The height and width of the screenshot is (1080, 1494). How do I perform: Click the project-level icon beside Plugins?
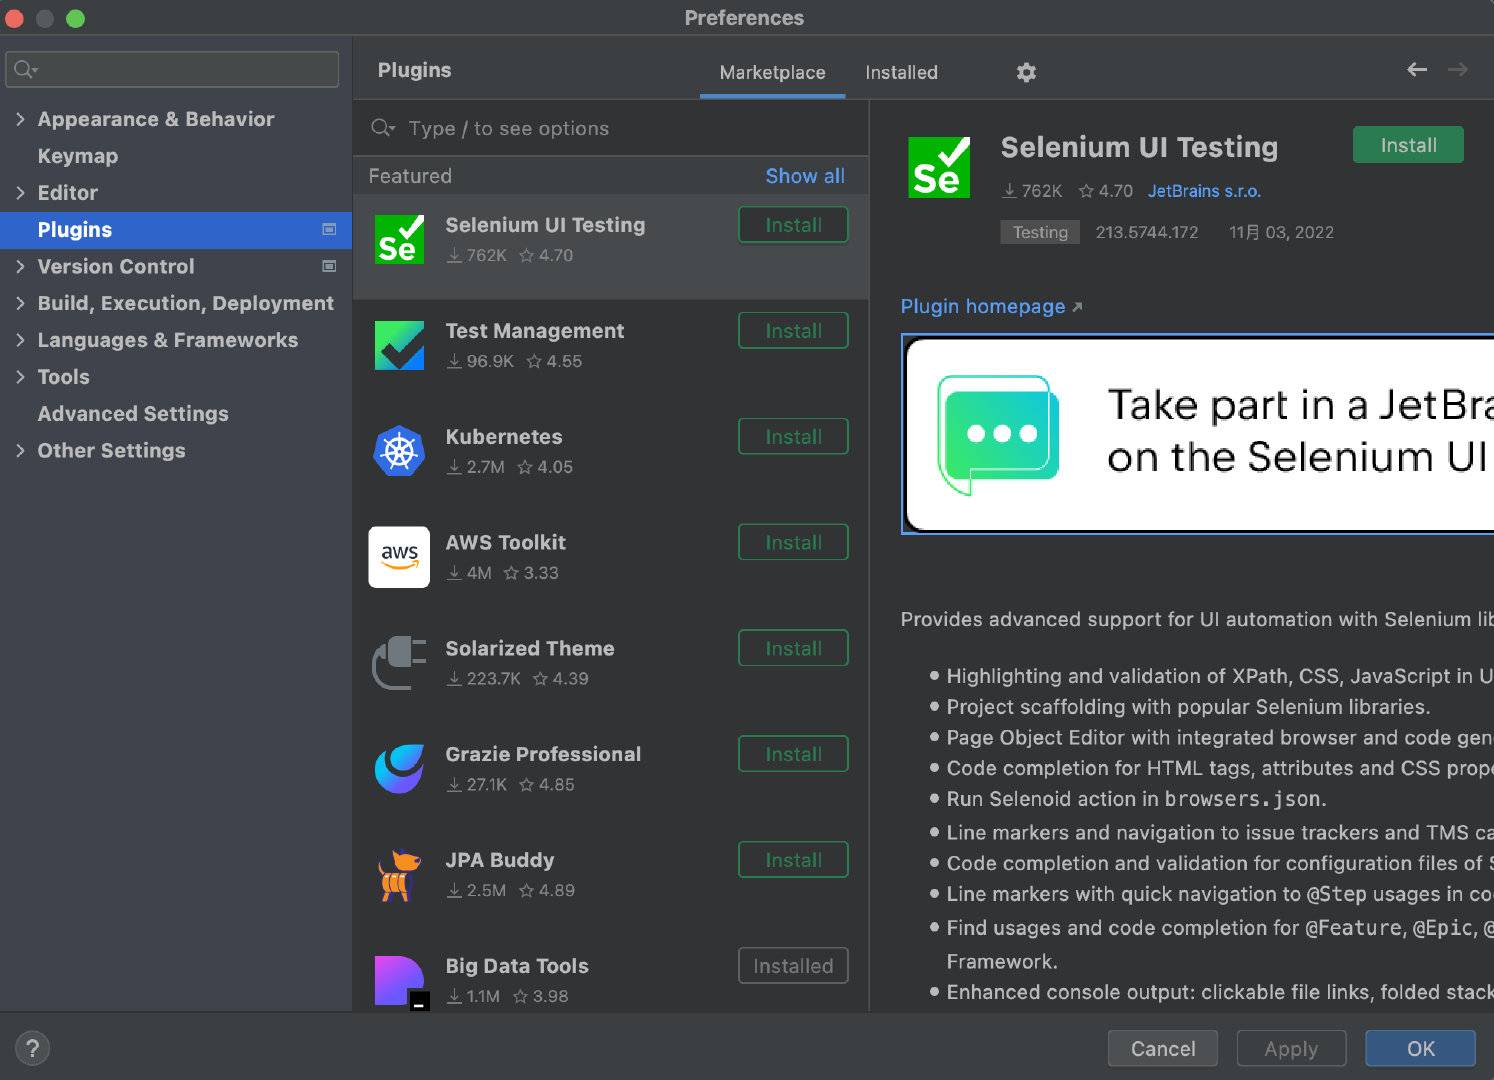coord(329,229)
